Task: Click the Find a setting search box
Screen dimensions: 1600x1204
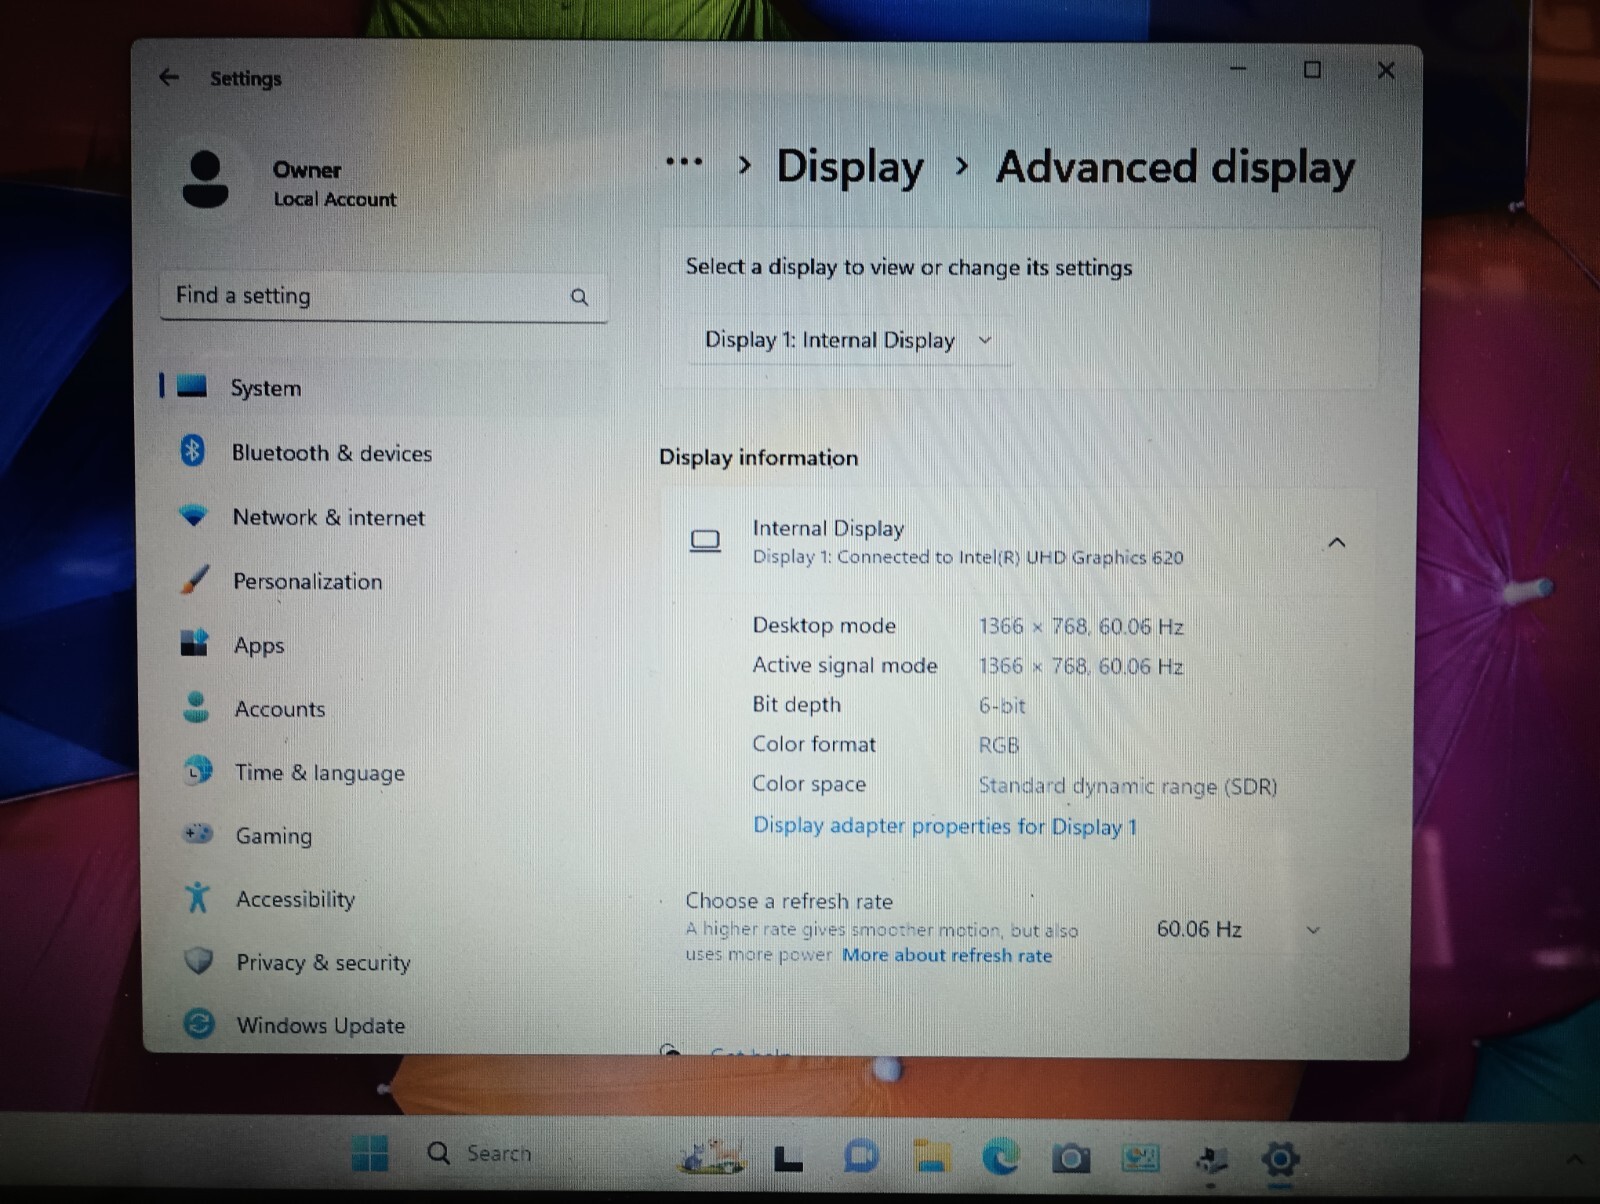Action: pos(383,297)
